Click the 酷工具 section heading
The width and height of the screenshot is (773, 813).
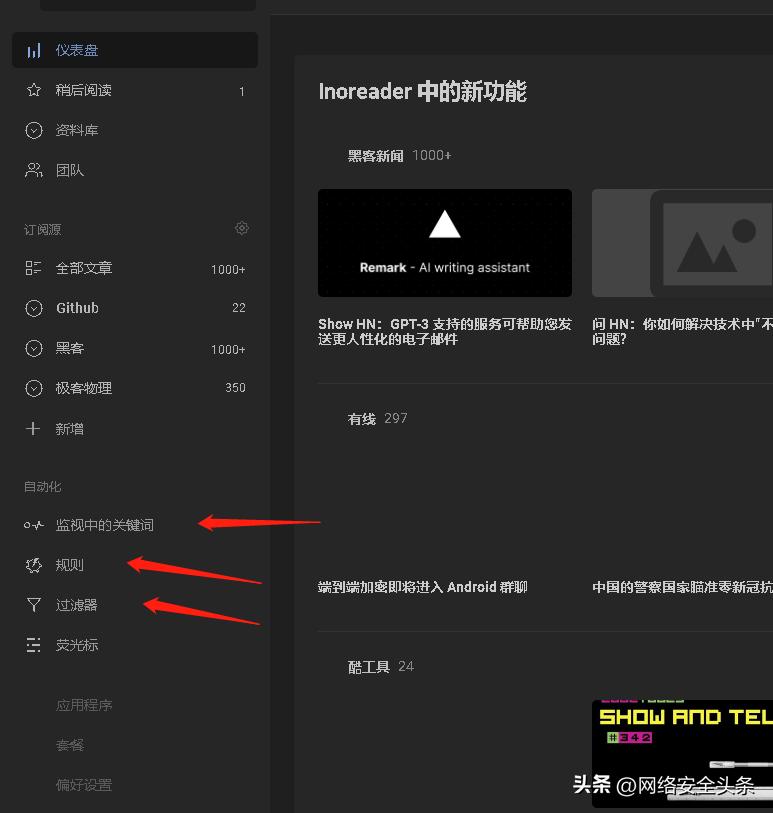pos(369,667)
